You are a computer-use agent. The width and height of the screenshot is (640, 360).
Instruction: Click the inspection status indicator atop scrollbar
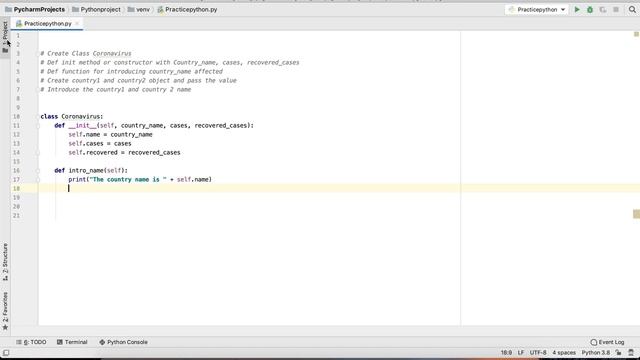(636, 35)
